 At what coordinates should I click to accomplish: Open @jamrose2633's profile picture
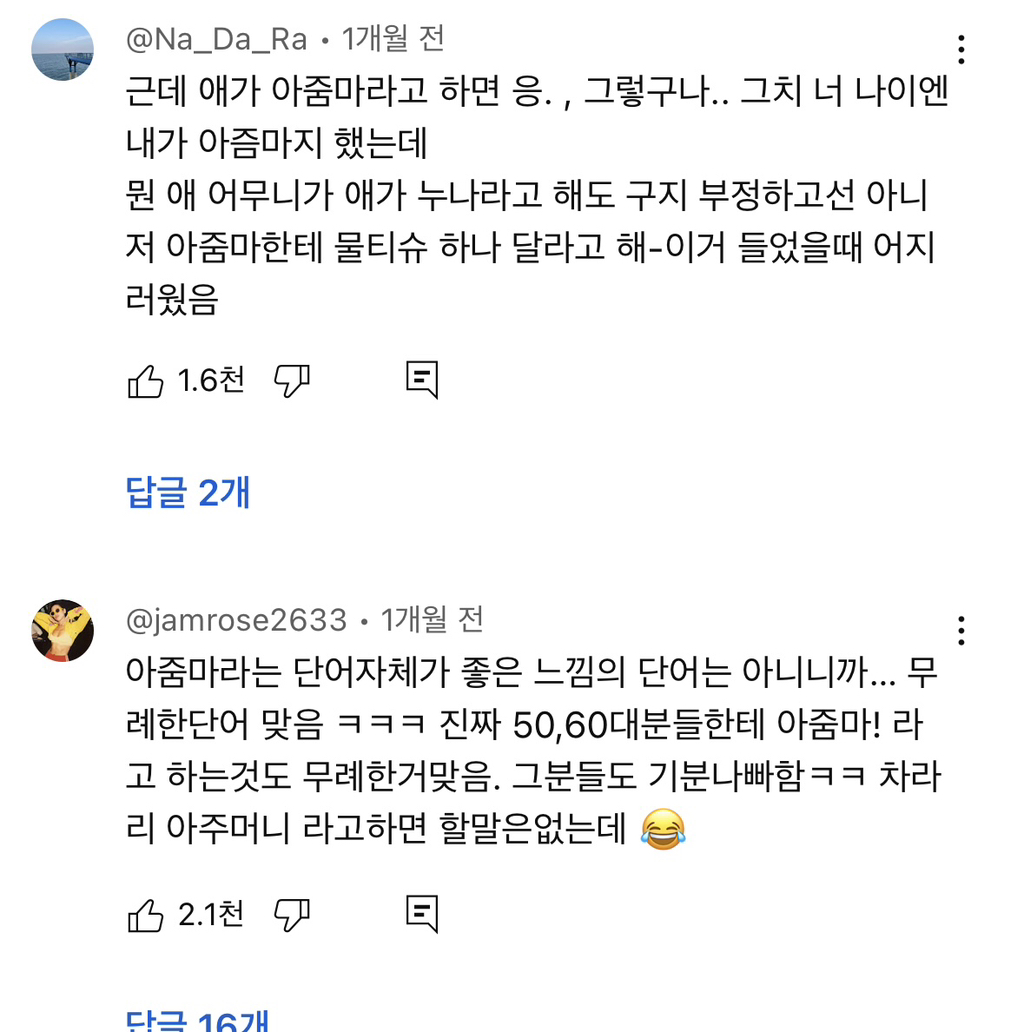[x=63, y=631]
